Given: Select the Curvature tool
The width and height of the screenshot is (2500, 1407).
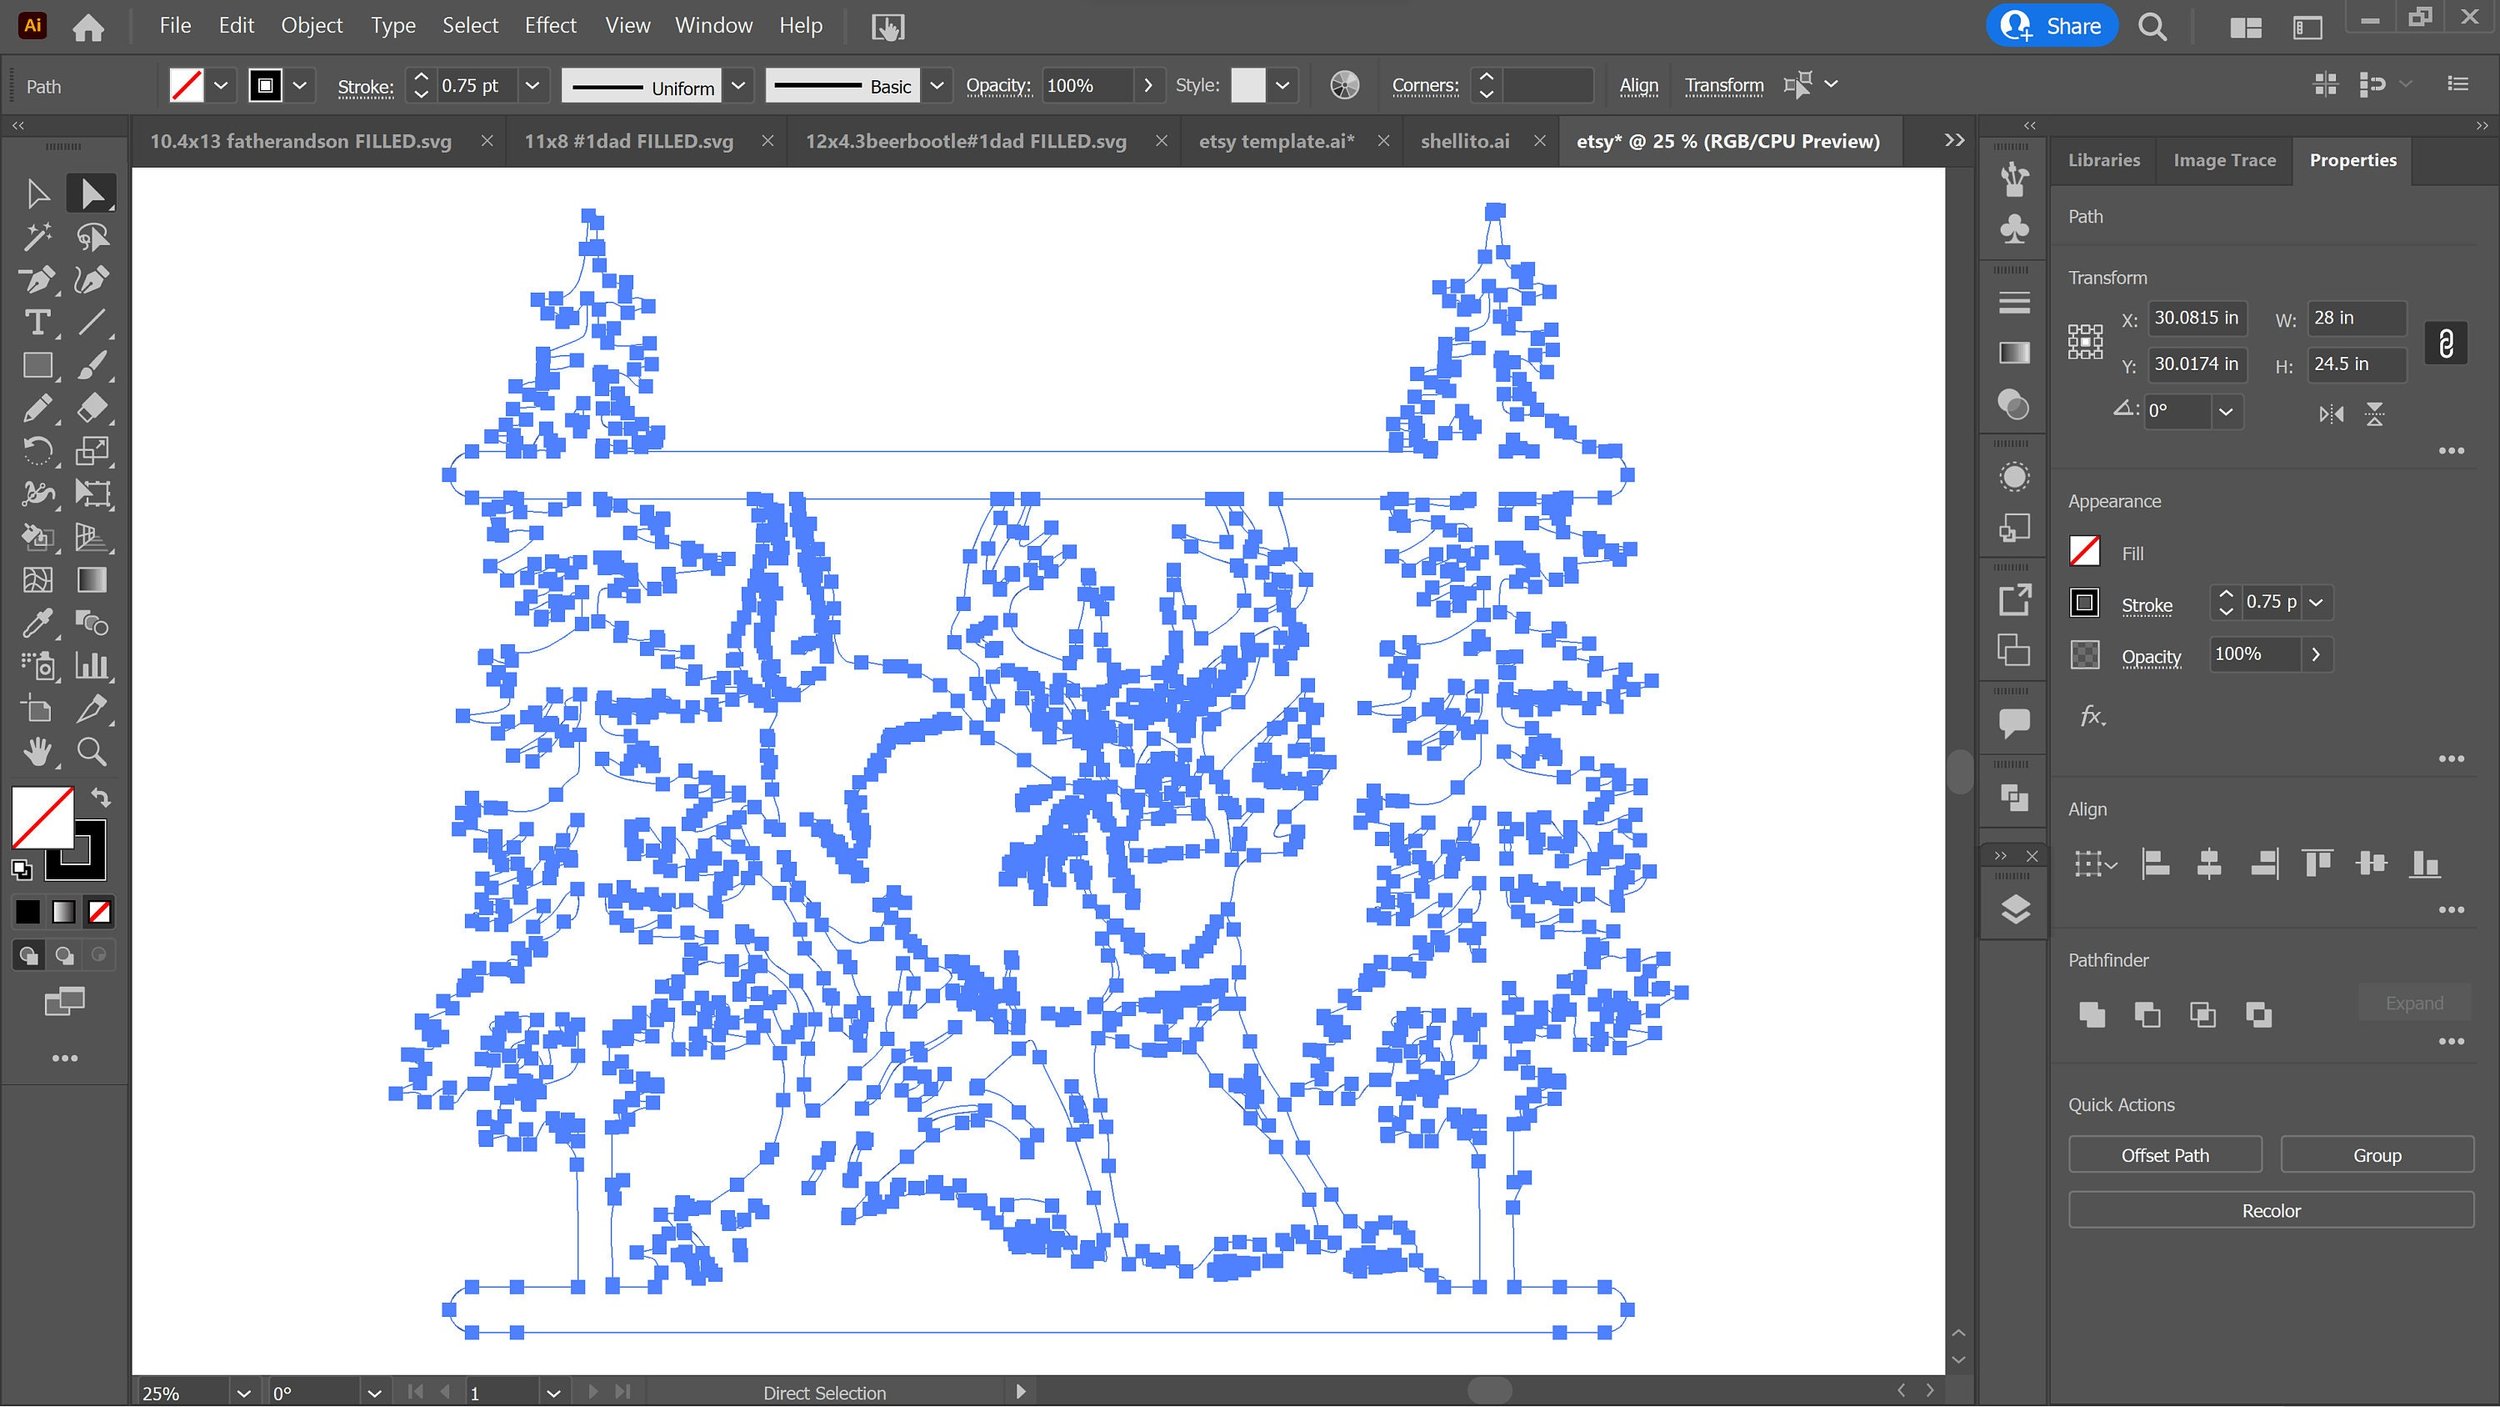Looking at the screenshot, I should [x=92, y=280].
